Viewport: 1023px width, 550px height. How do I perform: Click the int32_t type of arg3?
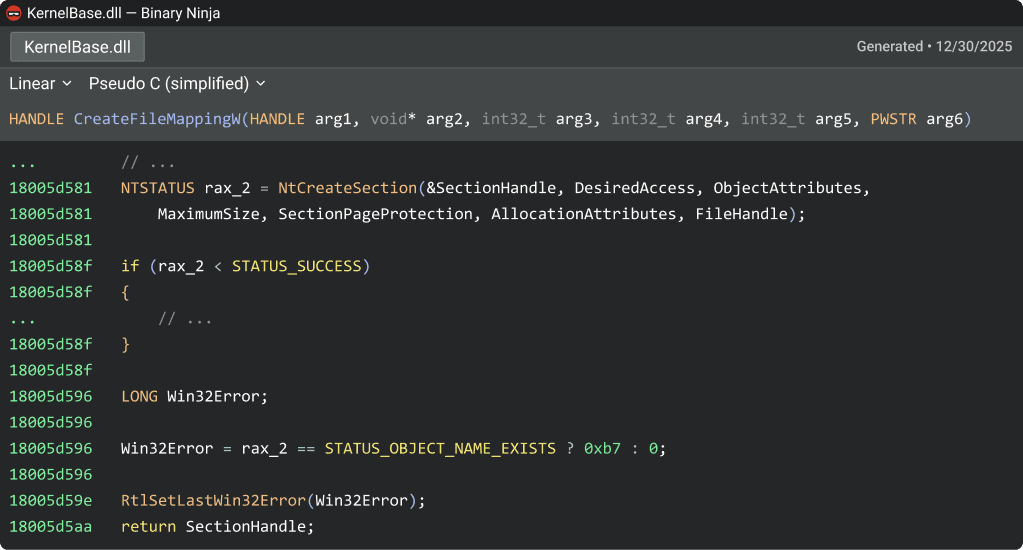[x=513, y=119]
